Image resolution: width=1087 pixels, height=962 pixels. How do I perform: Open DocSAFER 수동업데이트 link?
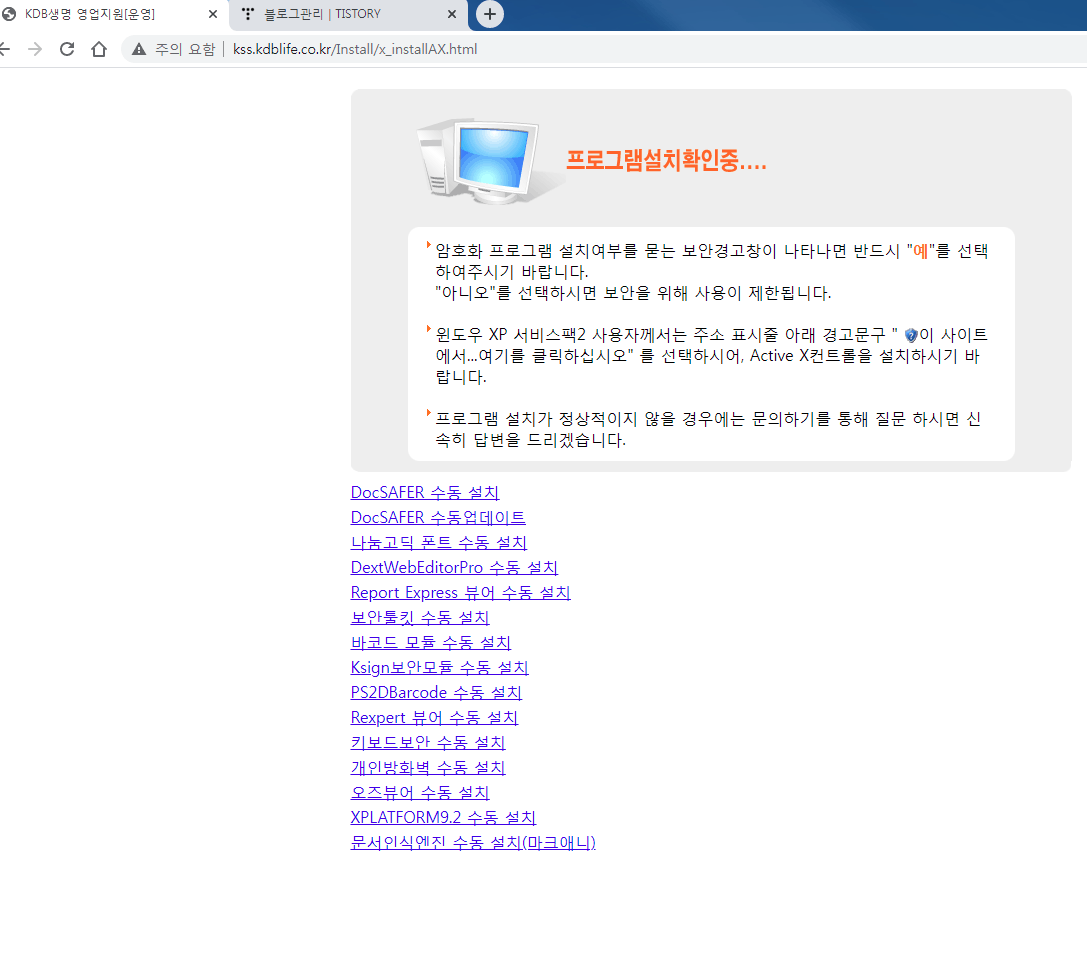coord(438,518)
